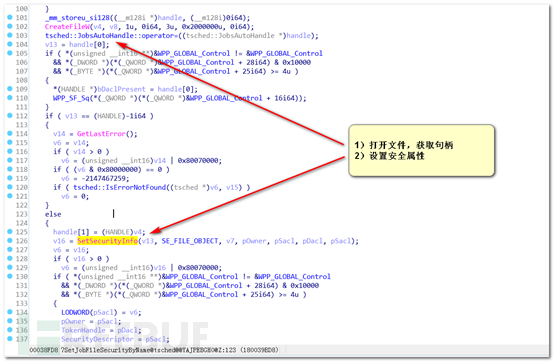Viewport: 554px width, 362px height.
Task: Toggle breakpoint dot beside line 110
Action: [x=10, y=97]
